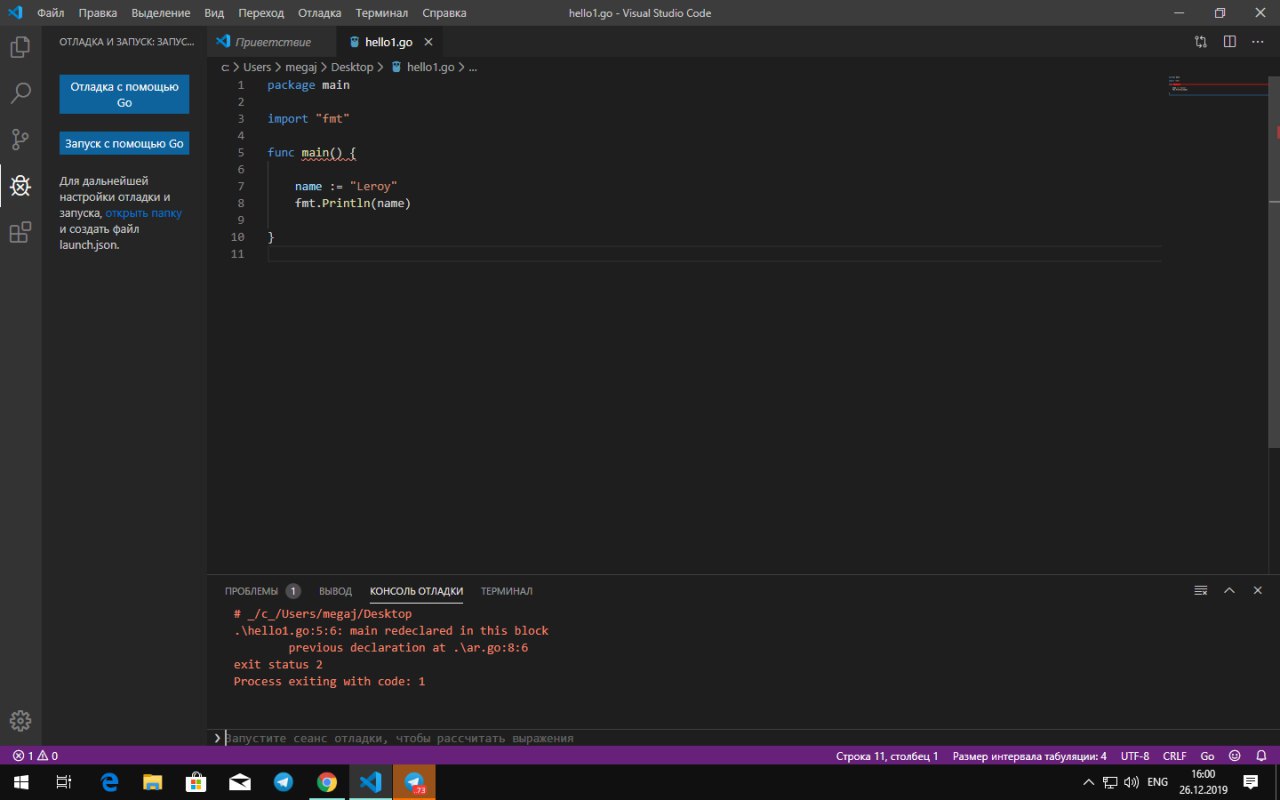
Task: Switch to the ПРОБЛЕМЫ panel tab
Action: 262,591
